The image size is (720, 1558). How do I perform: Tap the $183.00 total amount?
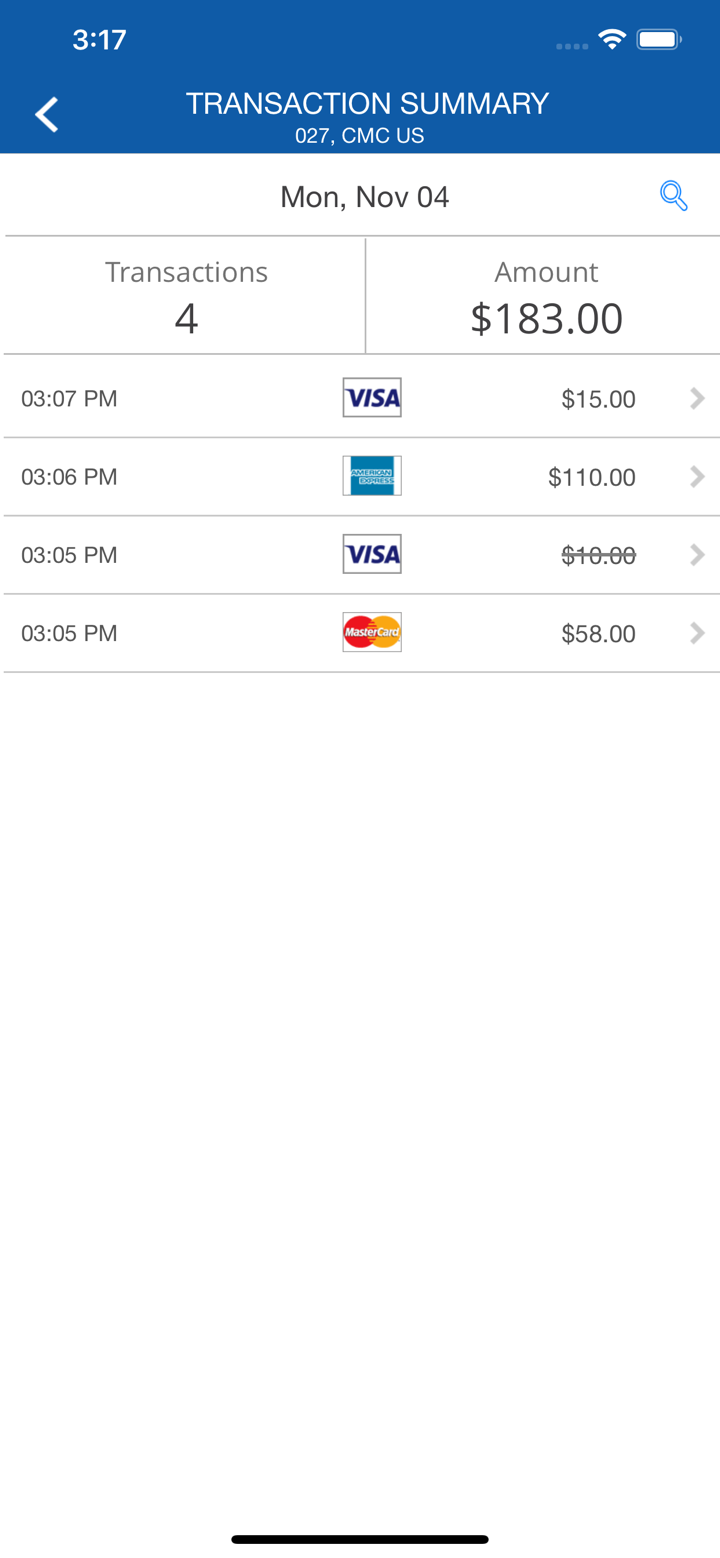547,318
